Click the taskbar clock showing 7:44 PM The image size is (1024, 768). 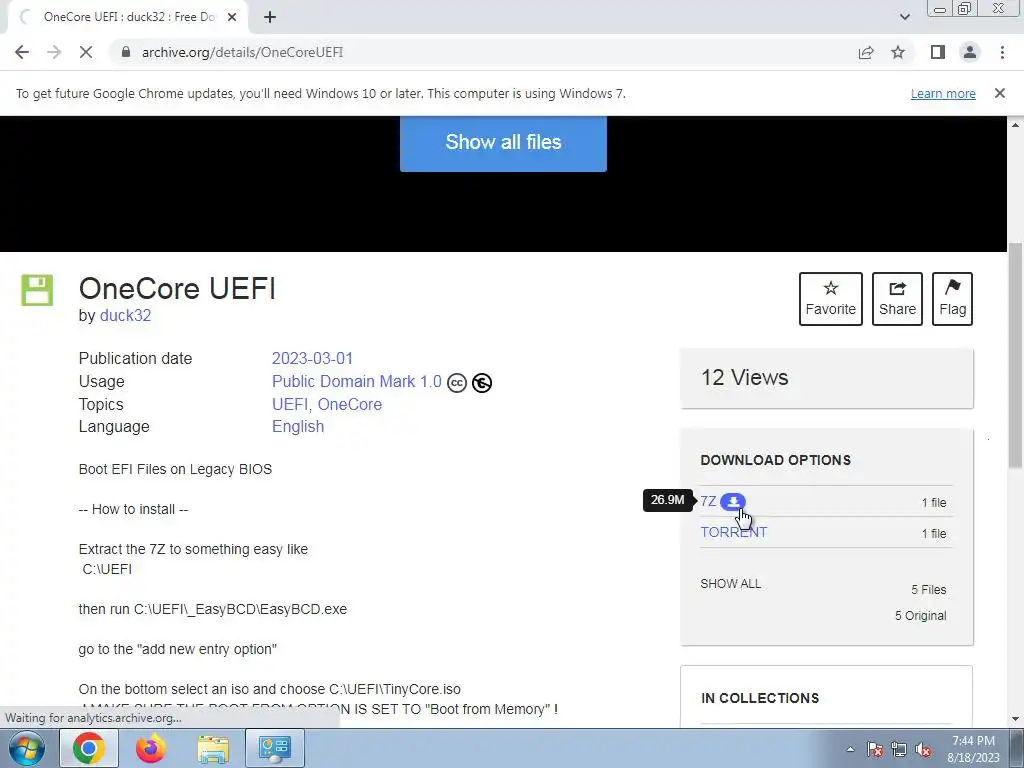(973, 749)
